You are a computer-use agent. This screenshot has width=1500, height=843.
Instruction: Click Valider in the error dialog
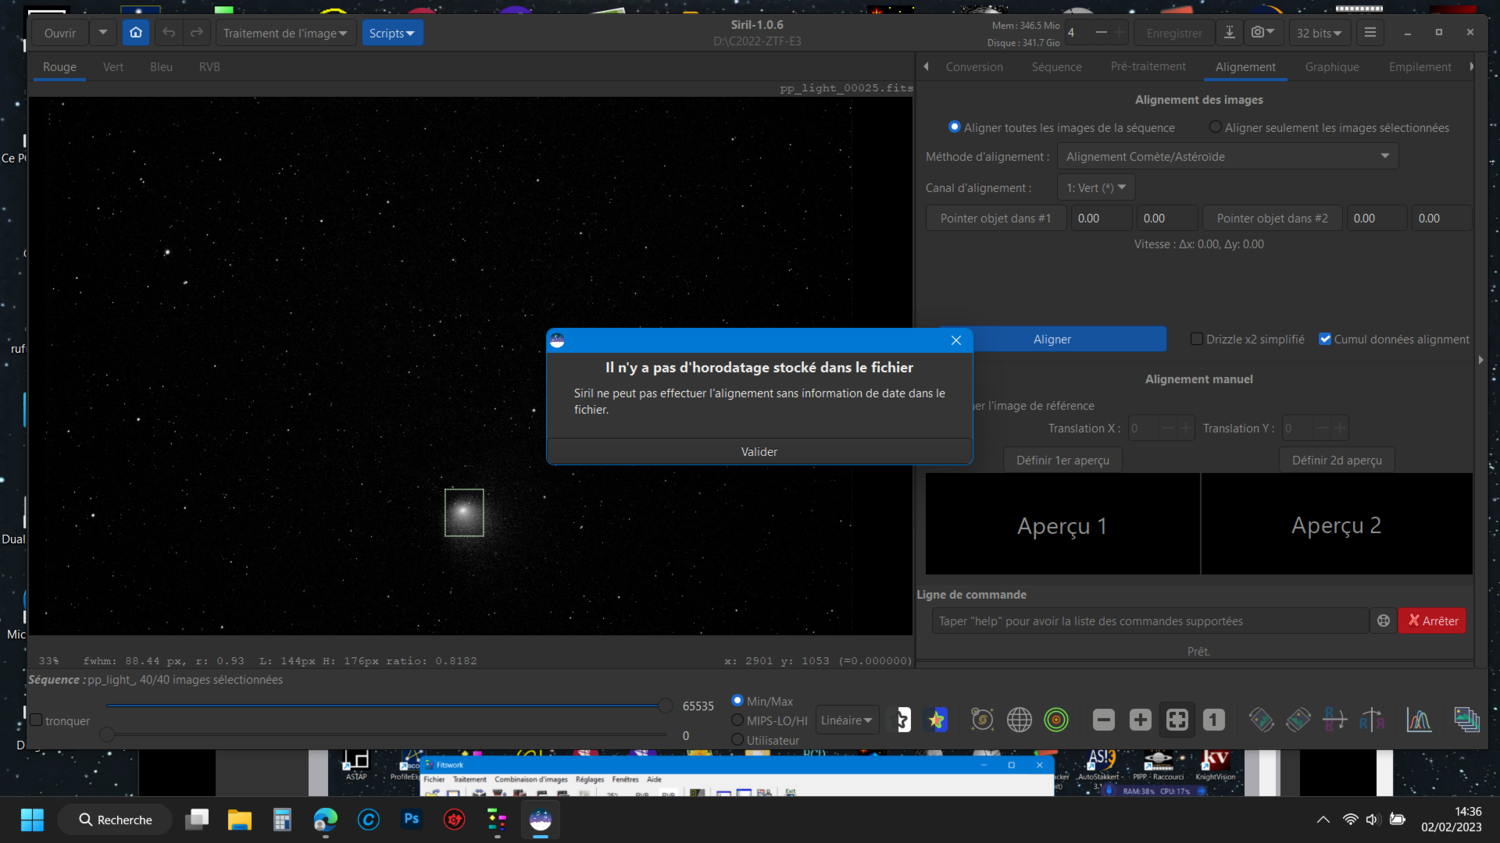coord(759,452)
